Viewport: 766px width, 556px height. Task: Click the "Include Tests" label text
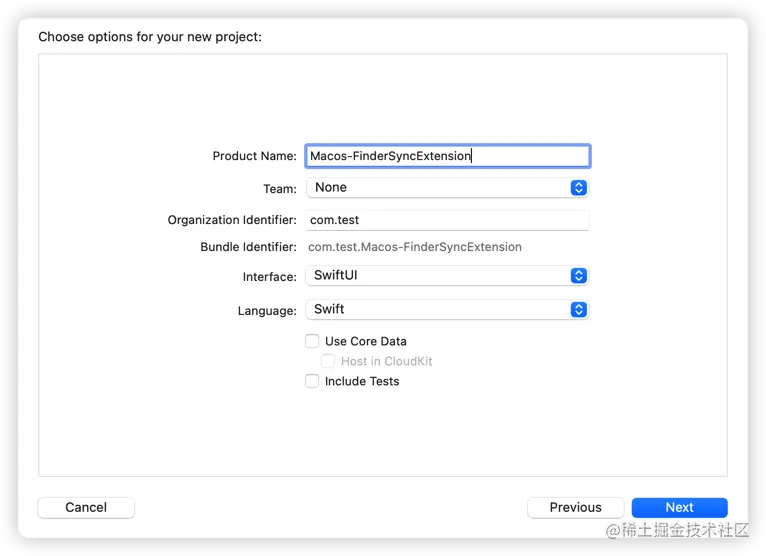click(361, 381)
